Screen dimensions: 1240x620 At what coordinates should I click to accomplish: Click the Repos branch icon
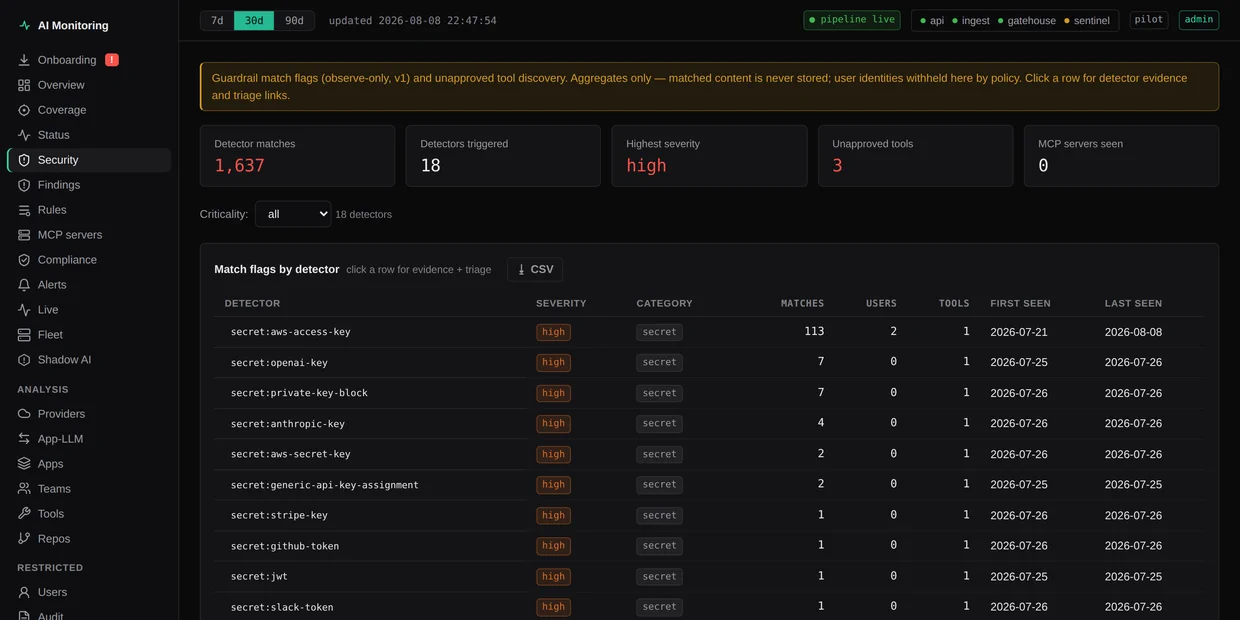(x=24, y=539)
